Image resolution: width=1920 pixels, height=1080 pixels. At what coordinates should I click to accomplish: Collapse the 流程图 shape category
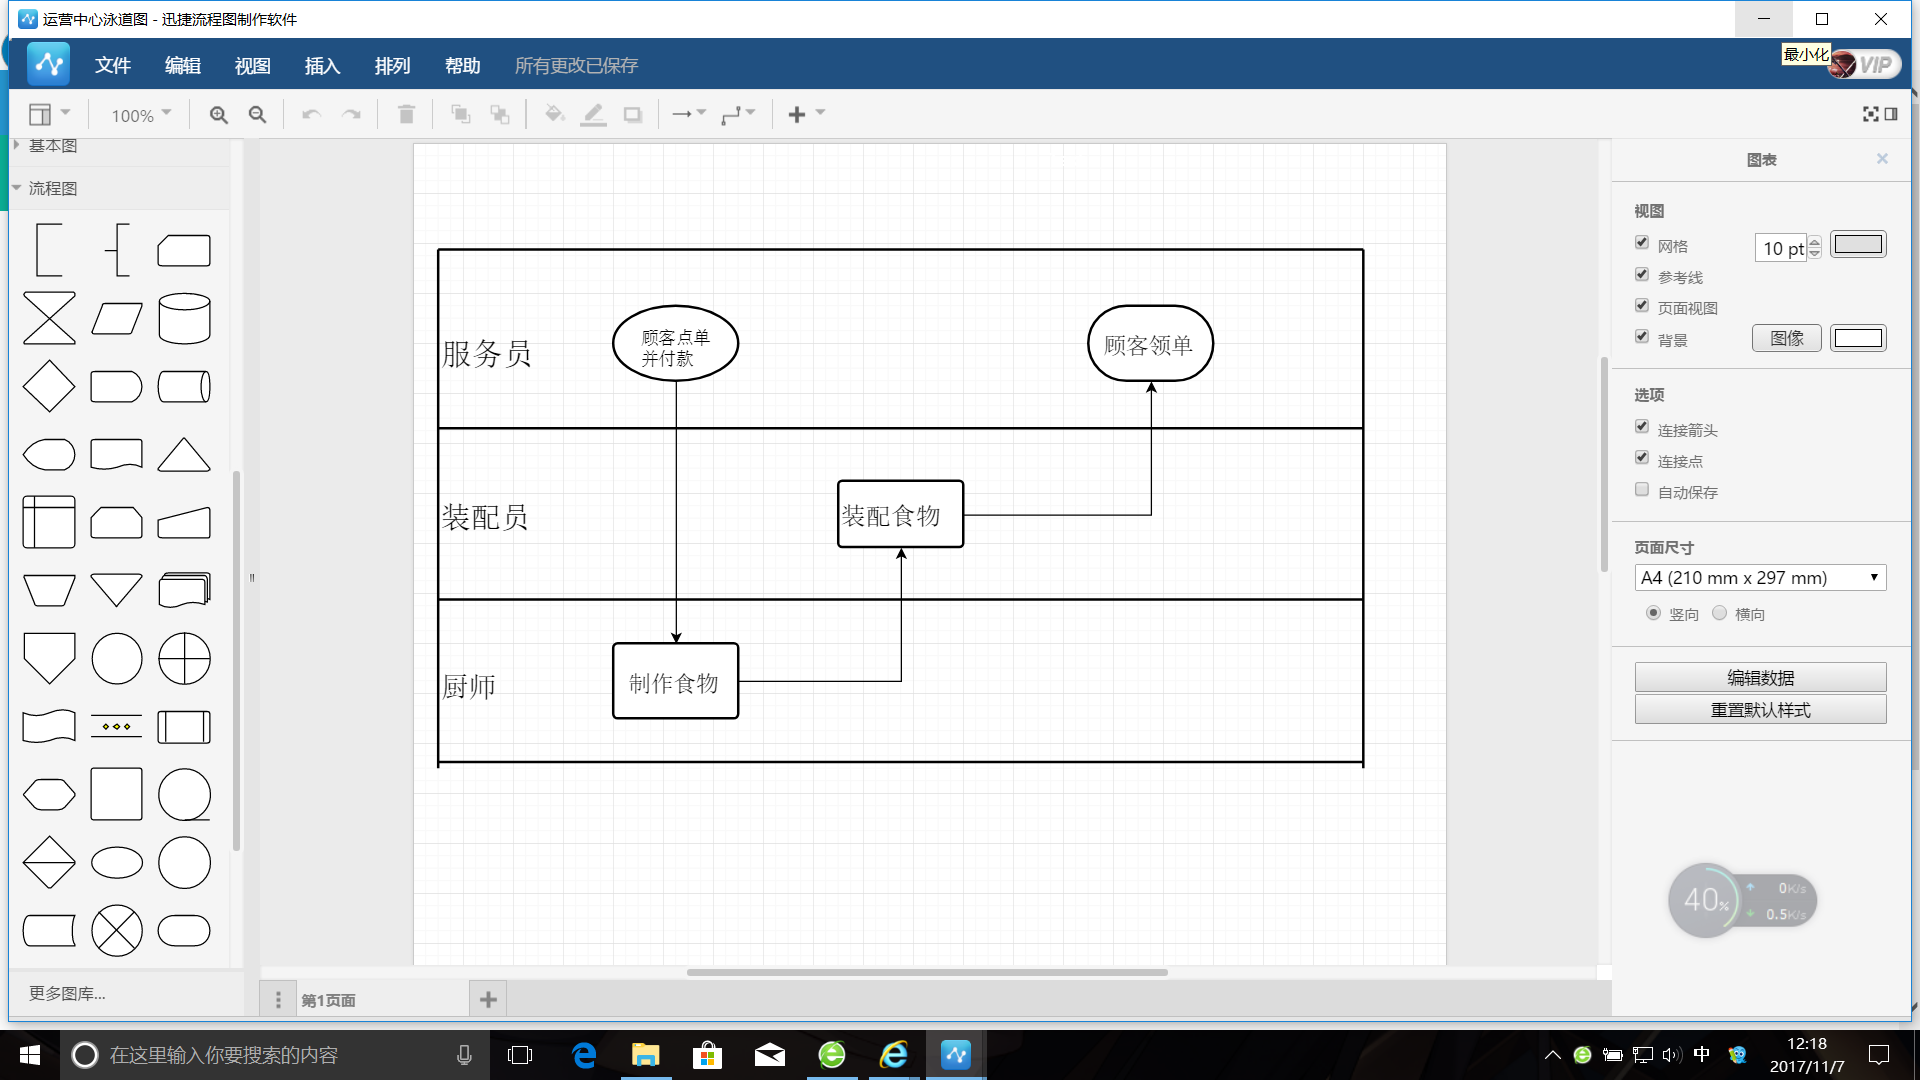tap(52, 188)
